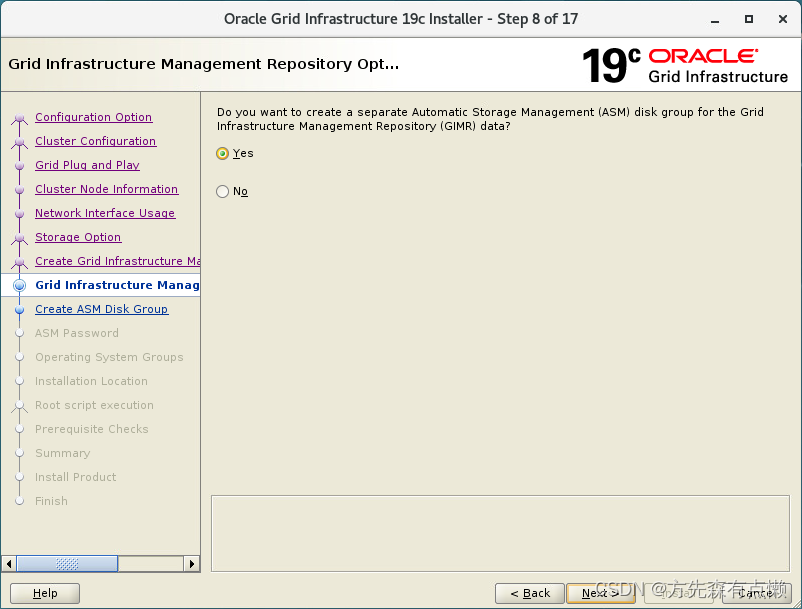The height and width of the screenshot is (609, 802).
Task: Click the current step indicator circle icon
Action: pos(19,285)
